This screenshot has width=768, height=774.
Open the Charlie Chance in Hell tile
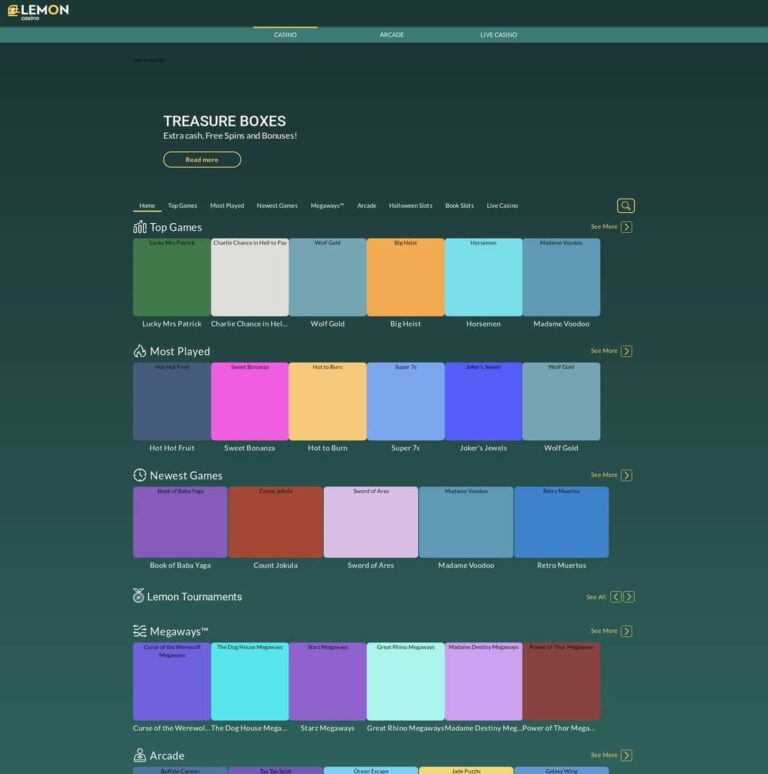point(250,277)
